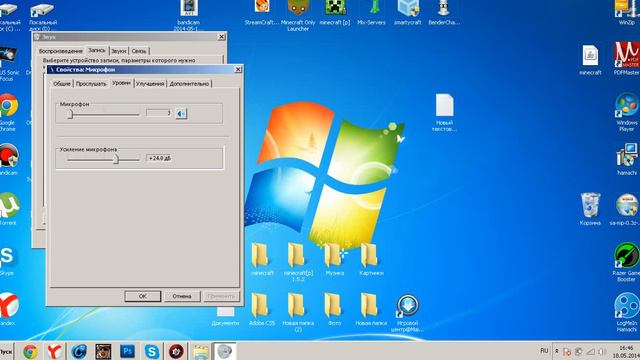
Task: Switch to the Общие tab
Action: tap(62, 84)
